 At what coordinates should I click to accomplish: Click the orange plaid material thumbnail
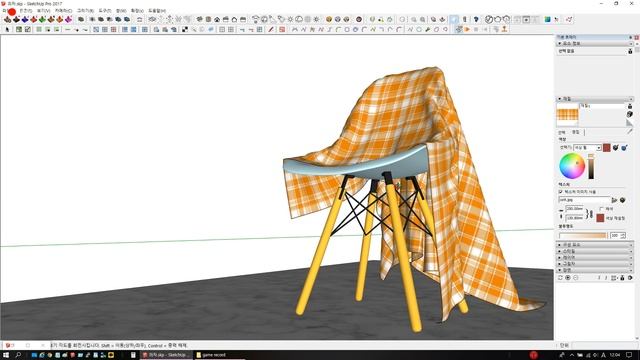[x=567, y=115]
